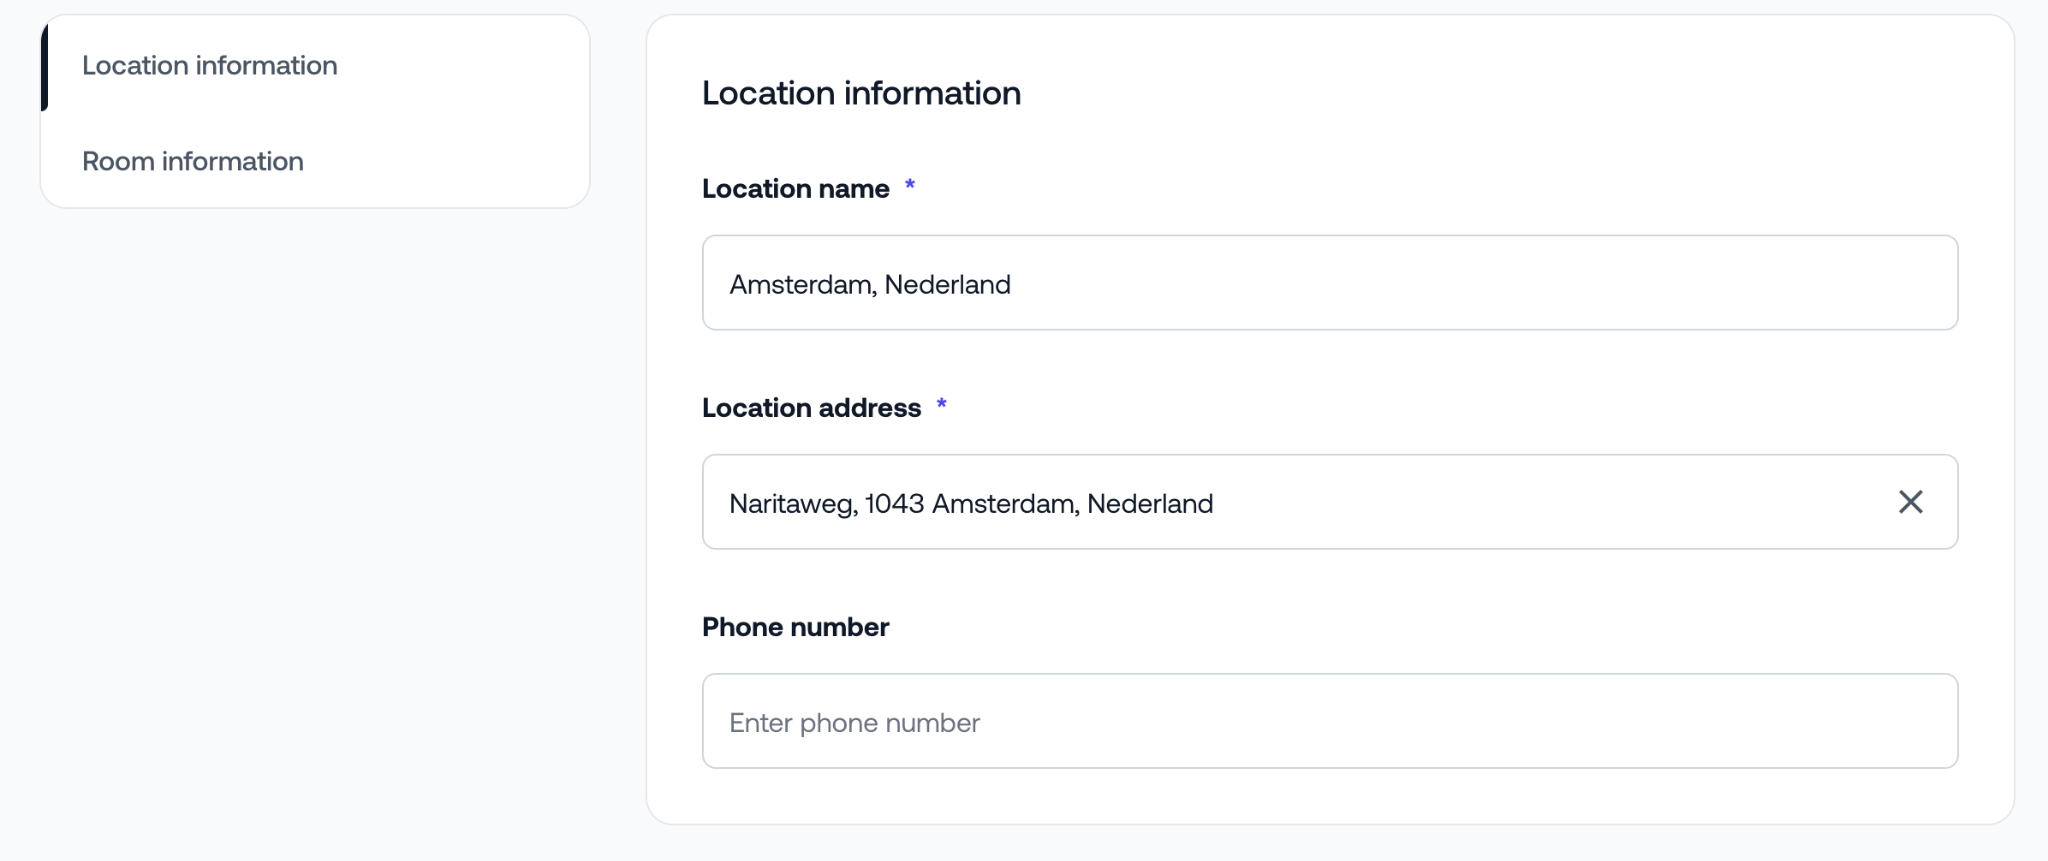The width and height of the screenshot is (2048, 861).
Task: Place cursor on "Naritaweg" in address field
Action: click(x=792, y=504)
